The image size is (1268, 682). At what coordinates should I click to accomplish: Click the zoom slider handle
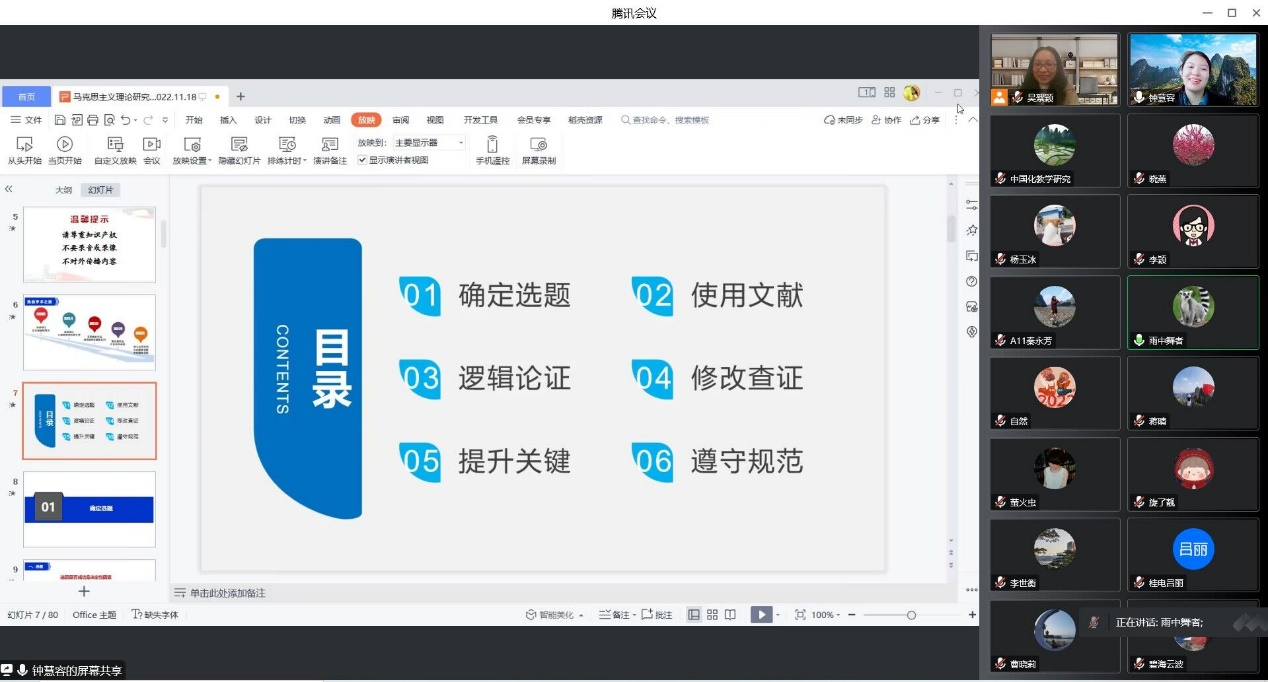pyautogui.click(x=911, y=615)
